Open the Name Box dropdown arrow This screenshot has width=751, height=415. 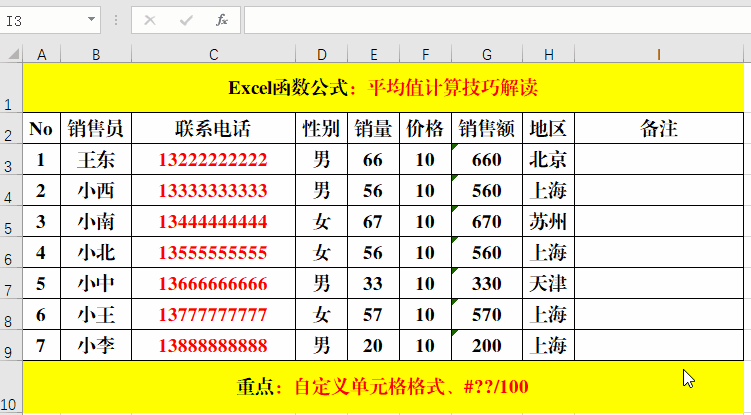(x=91, y=20)
